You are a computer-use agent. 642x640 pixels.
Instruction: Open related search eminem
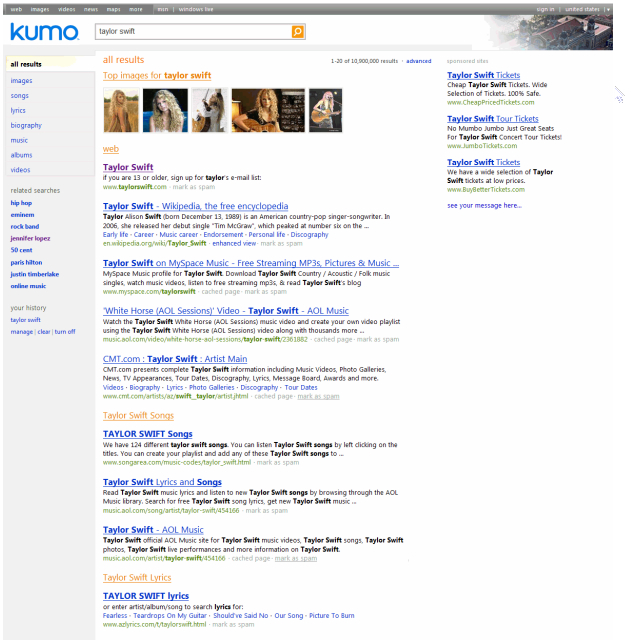(x=23, y=215)
